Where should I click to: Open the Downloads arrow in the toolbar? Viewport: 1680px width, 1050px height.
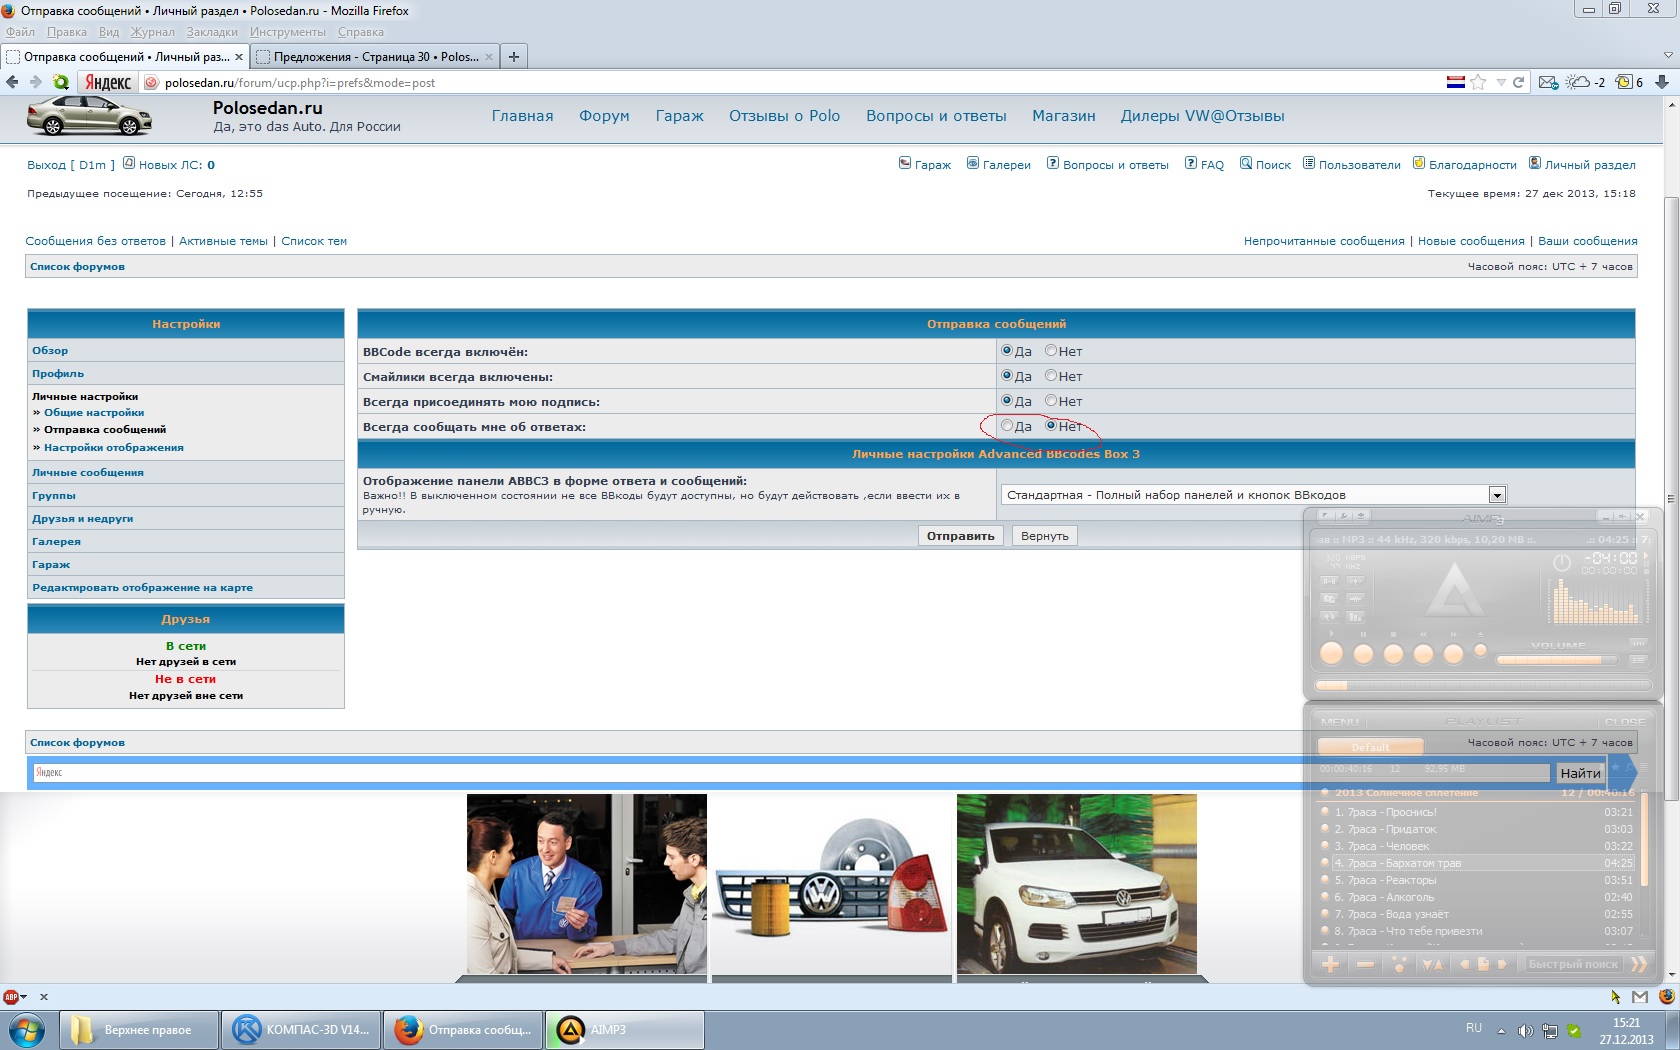pyautogui.click(x=1662, y=83)
